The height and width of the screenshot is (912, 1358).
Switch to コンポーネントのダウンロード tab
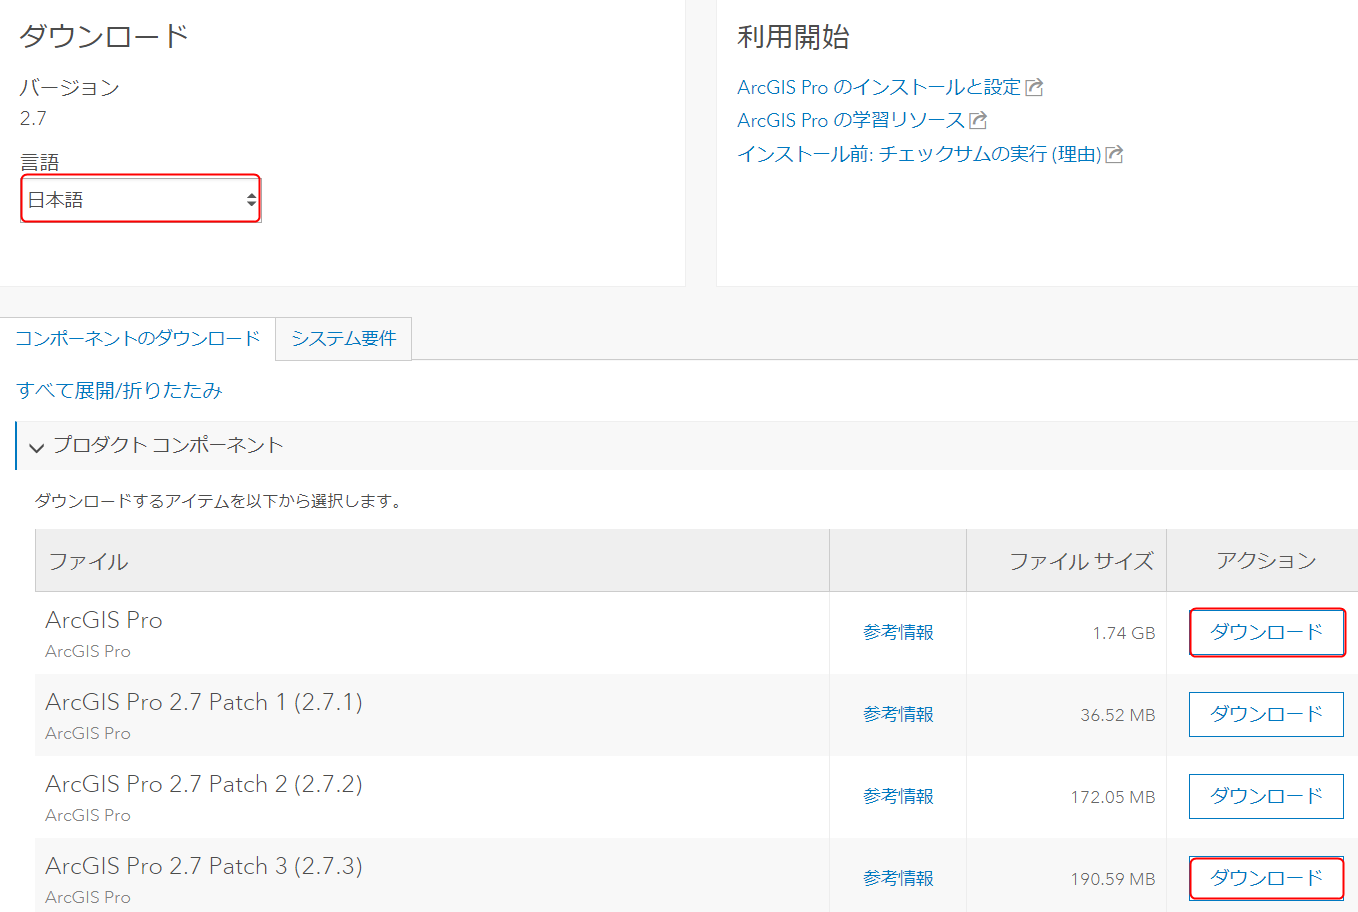[x=137, y=338]
